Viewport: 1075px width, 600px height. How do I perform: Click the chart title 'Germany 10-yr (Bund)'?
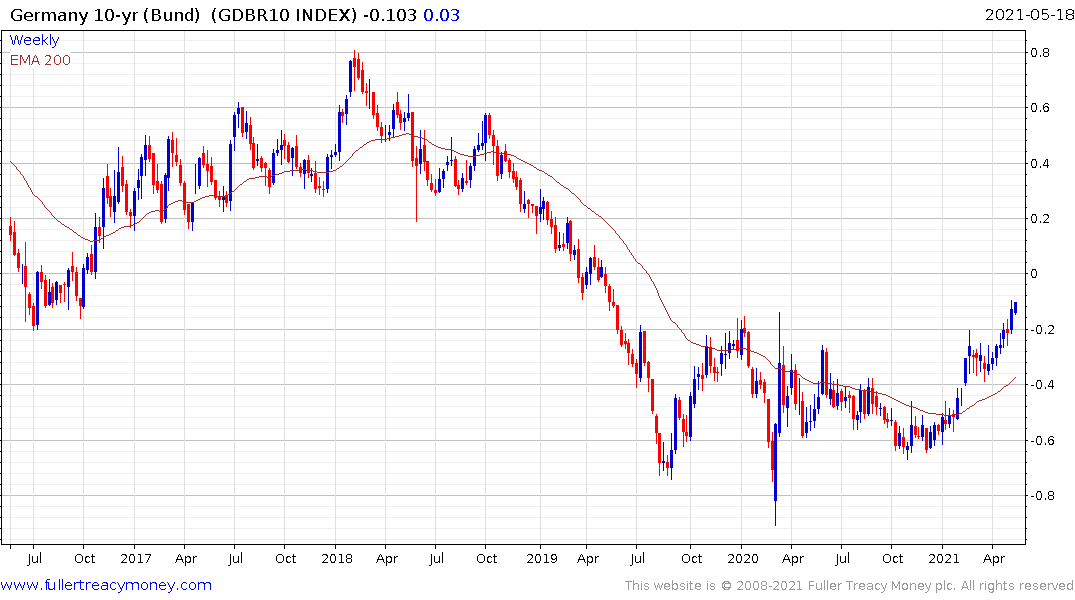point(106,14)
